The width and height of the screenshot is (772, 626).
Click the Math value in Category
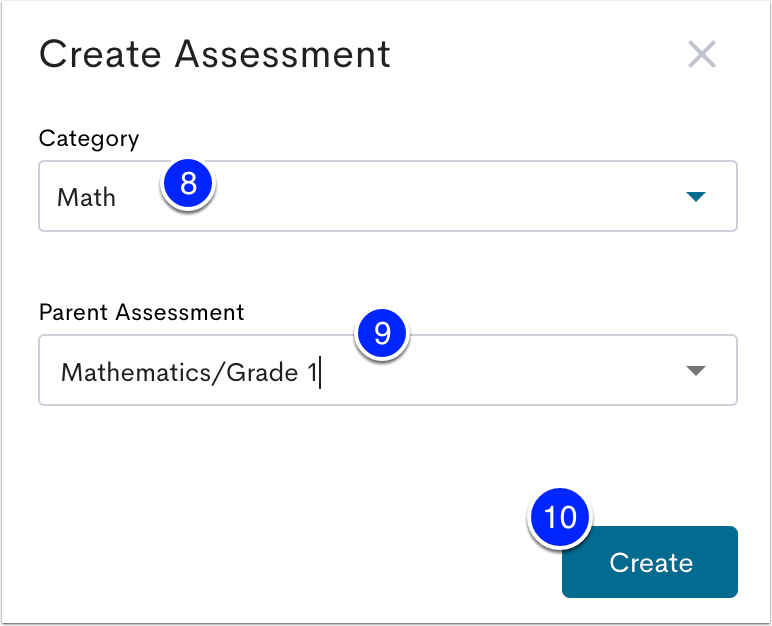click(87, 198)
